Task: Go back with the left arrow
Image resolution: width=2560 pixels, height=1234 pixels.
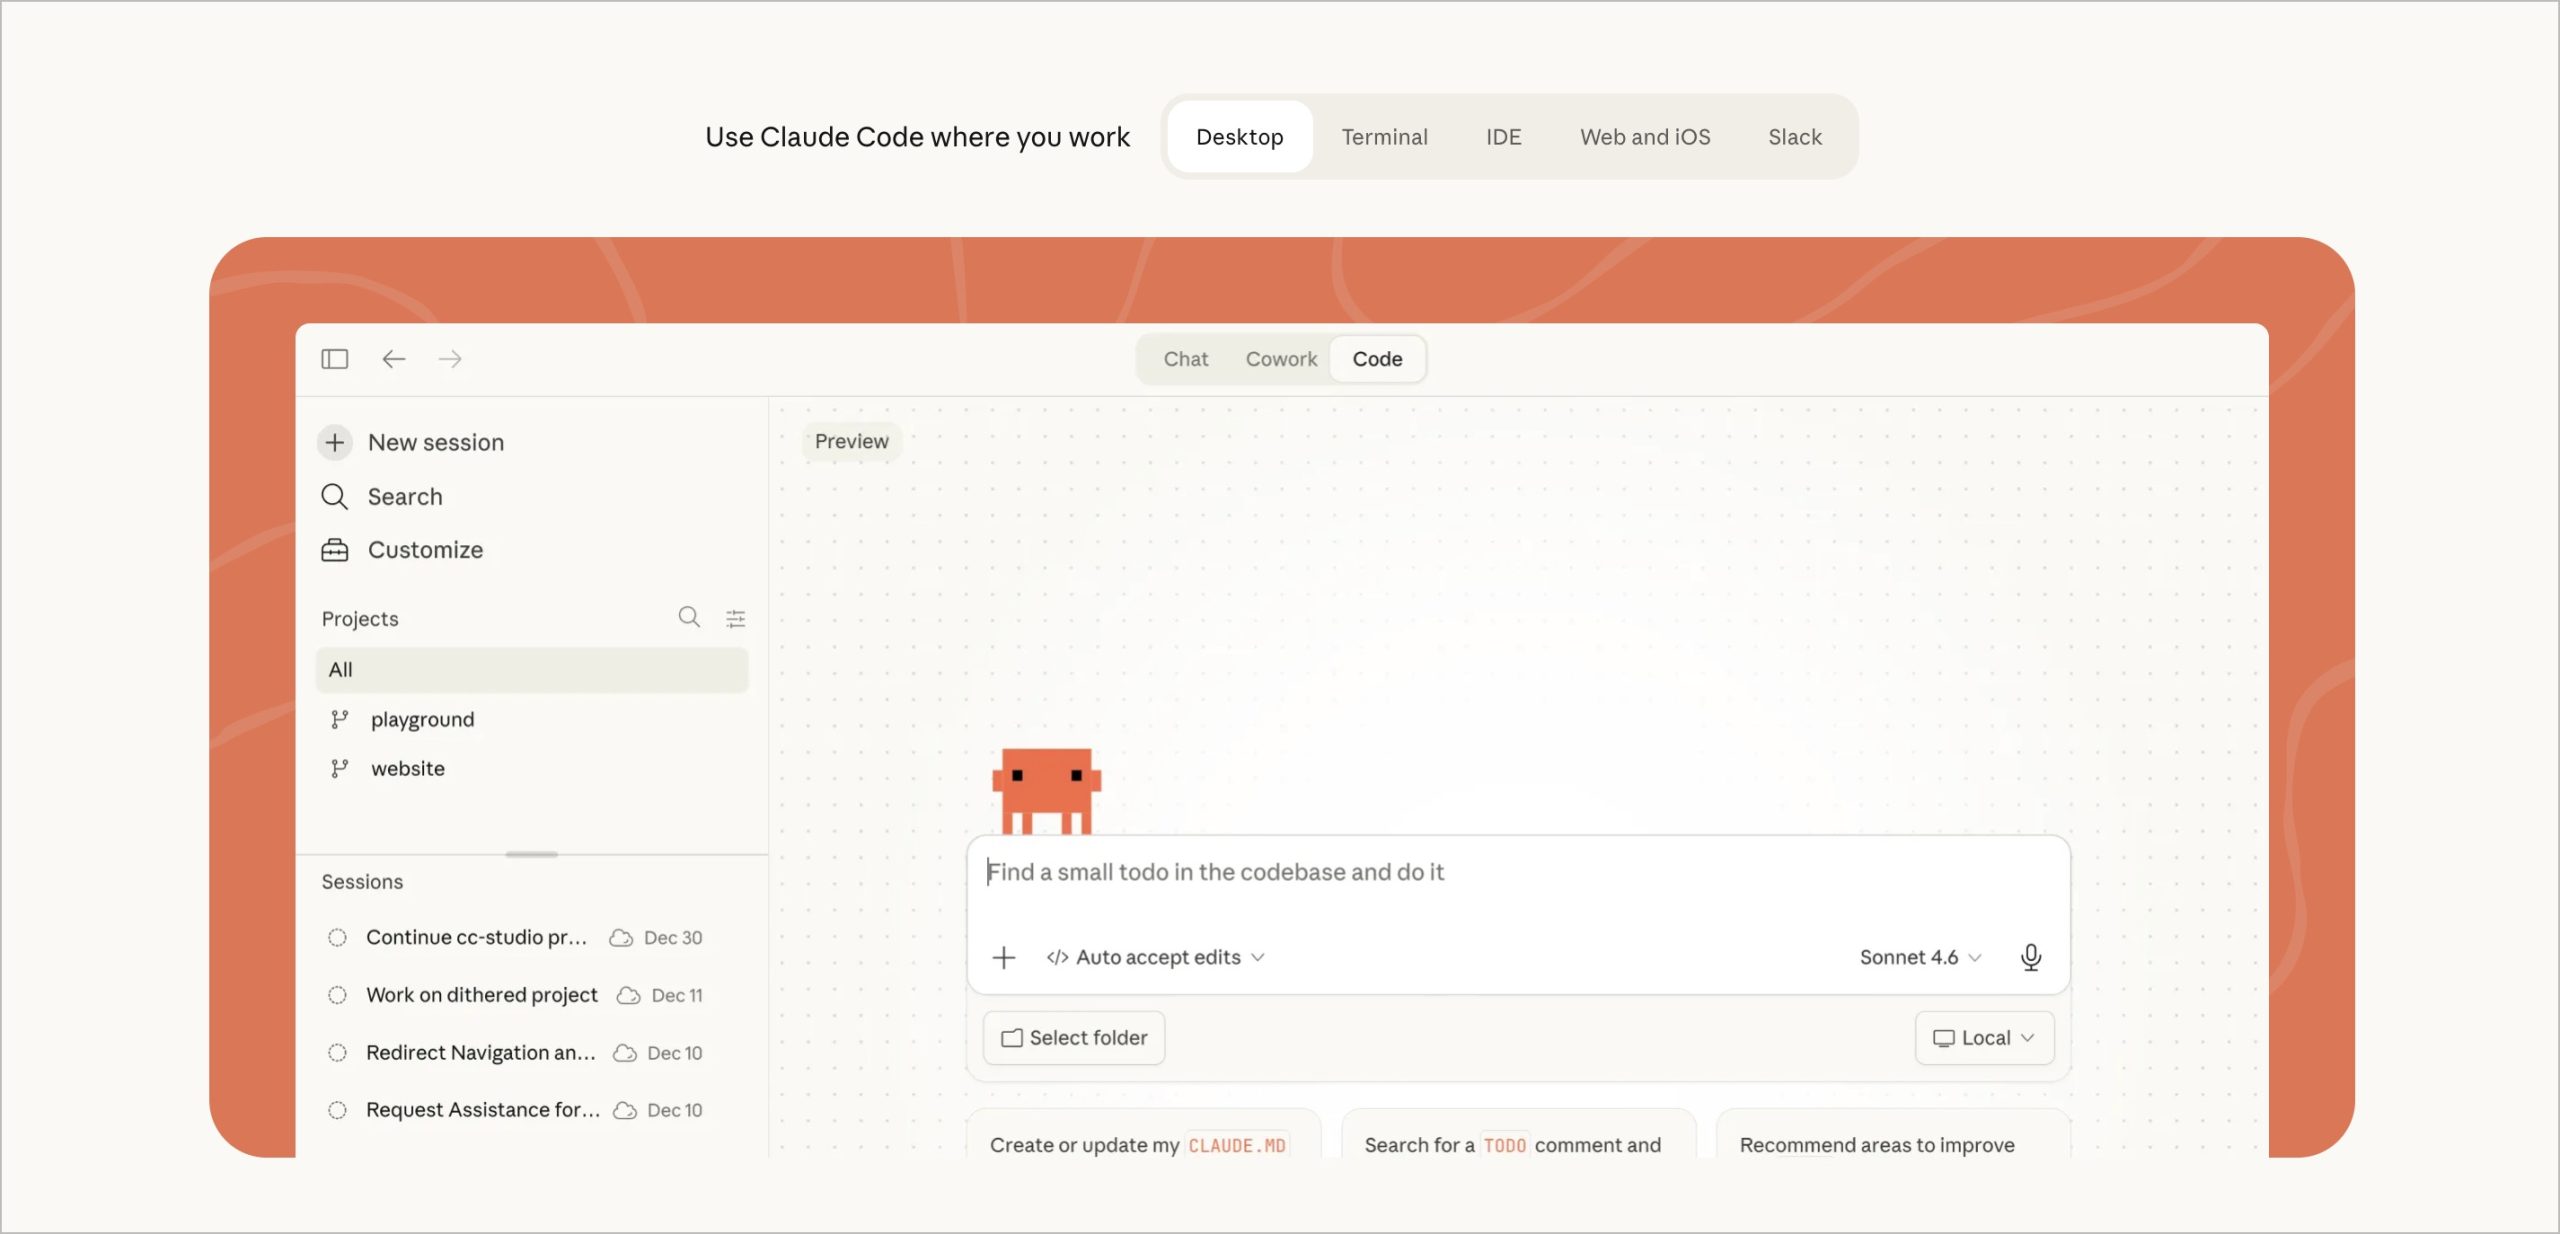Action: (393, 359)
